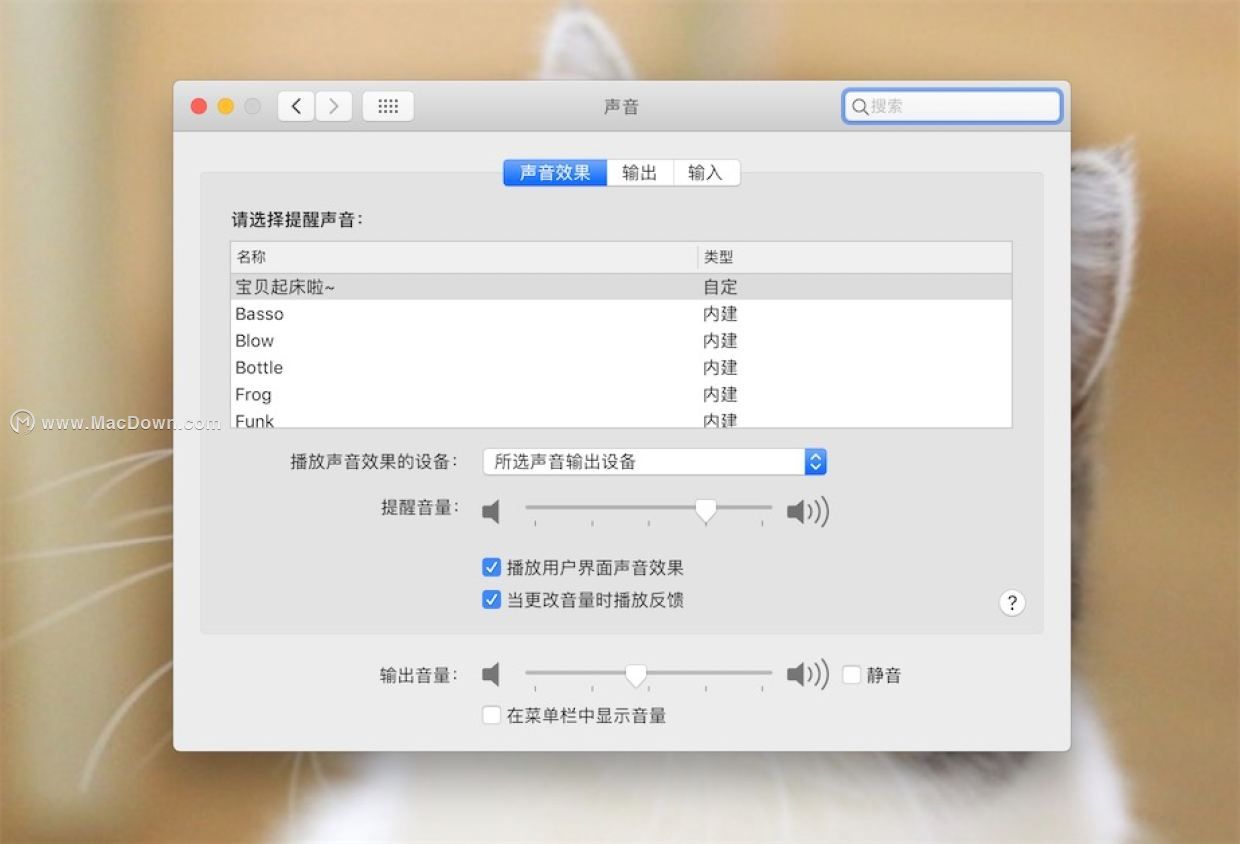Select alert sound 宝贝起床啦~
This screenshot has width=1240, height=844.
(x=621, y=287)
